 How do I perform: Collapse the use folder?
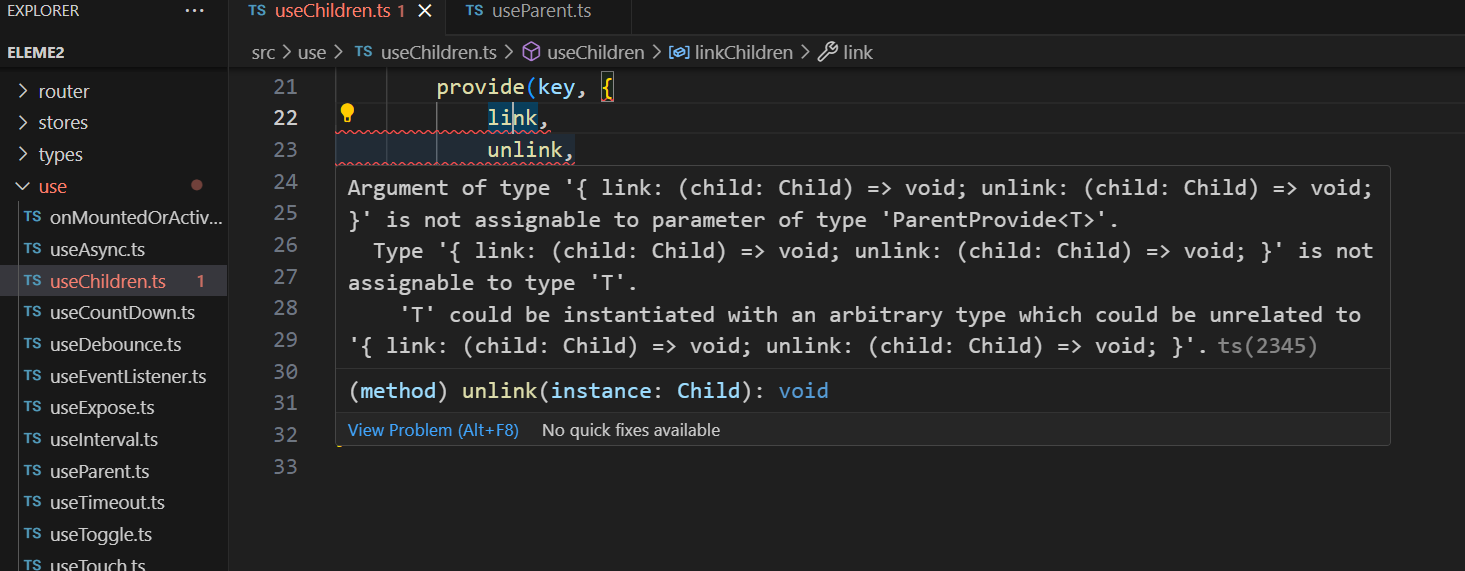[23, 187]
